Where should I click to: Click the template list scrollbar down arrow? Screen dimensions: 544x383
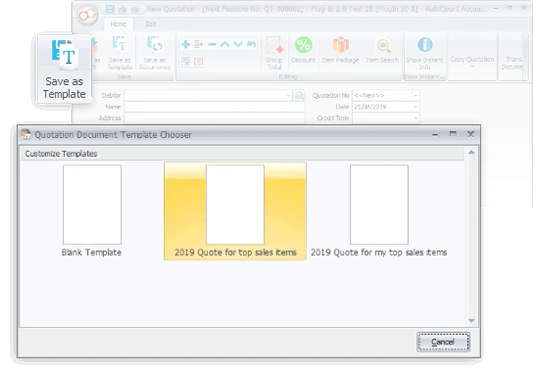[471, 321]
